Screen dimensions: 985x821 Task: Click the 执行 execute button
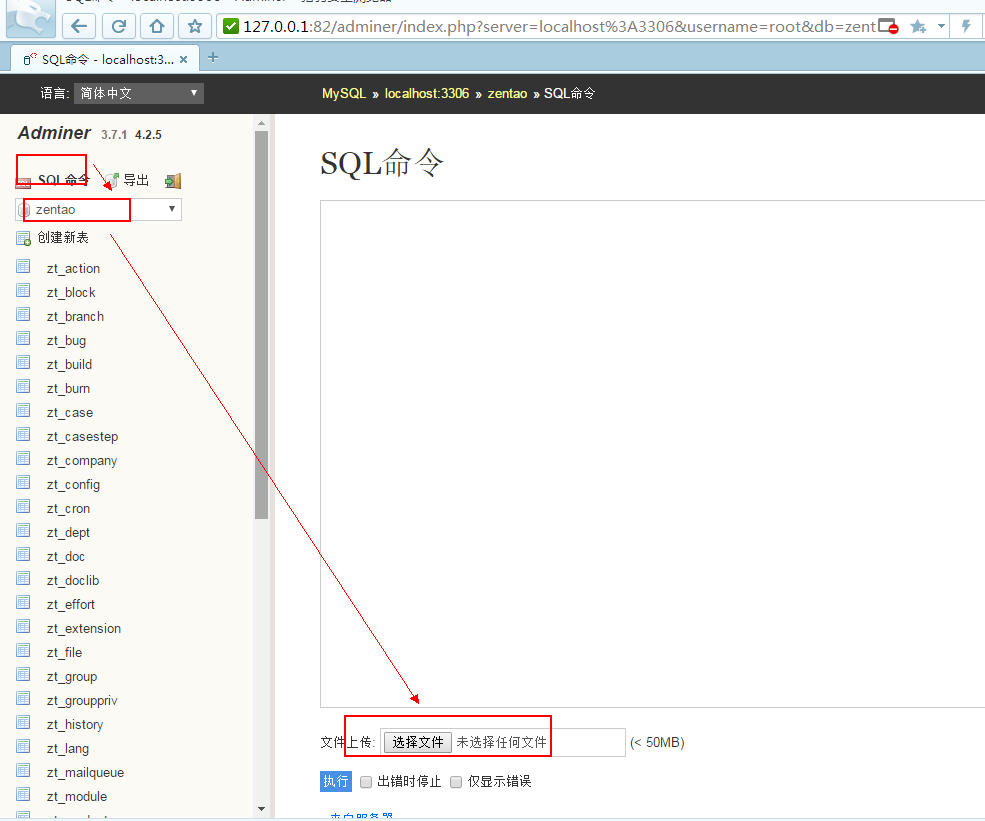click(335, 781)
